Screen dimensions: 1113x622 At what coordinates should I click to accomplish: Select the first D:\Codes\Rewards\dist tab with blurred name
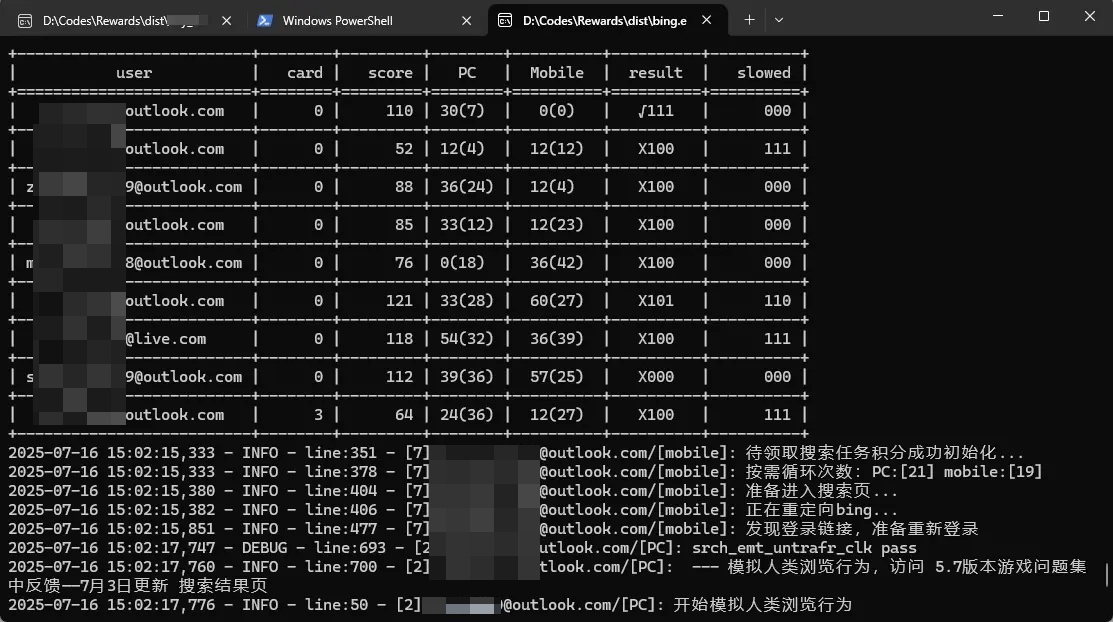tap(125, 21)
